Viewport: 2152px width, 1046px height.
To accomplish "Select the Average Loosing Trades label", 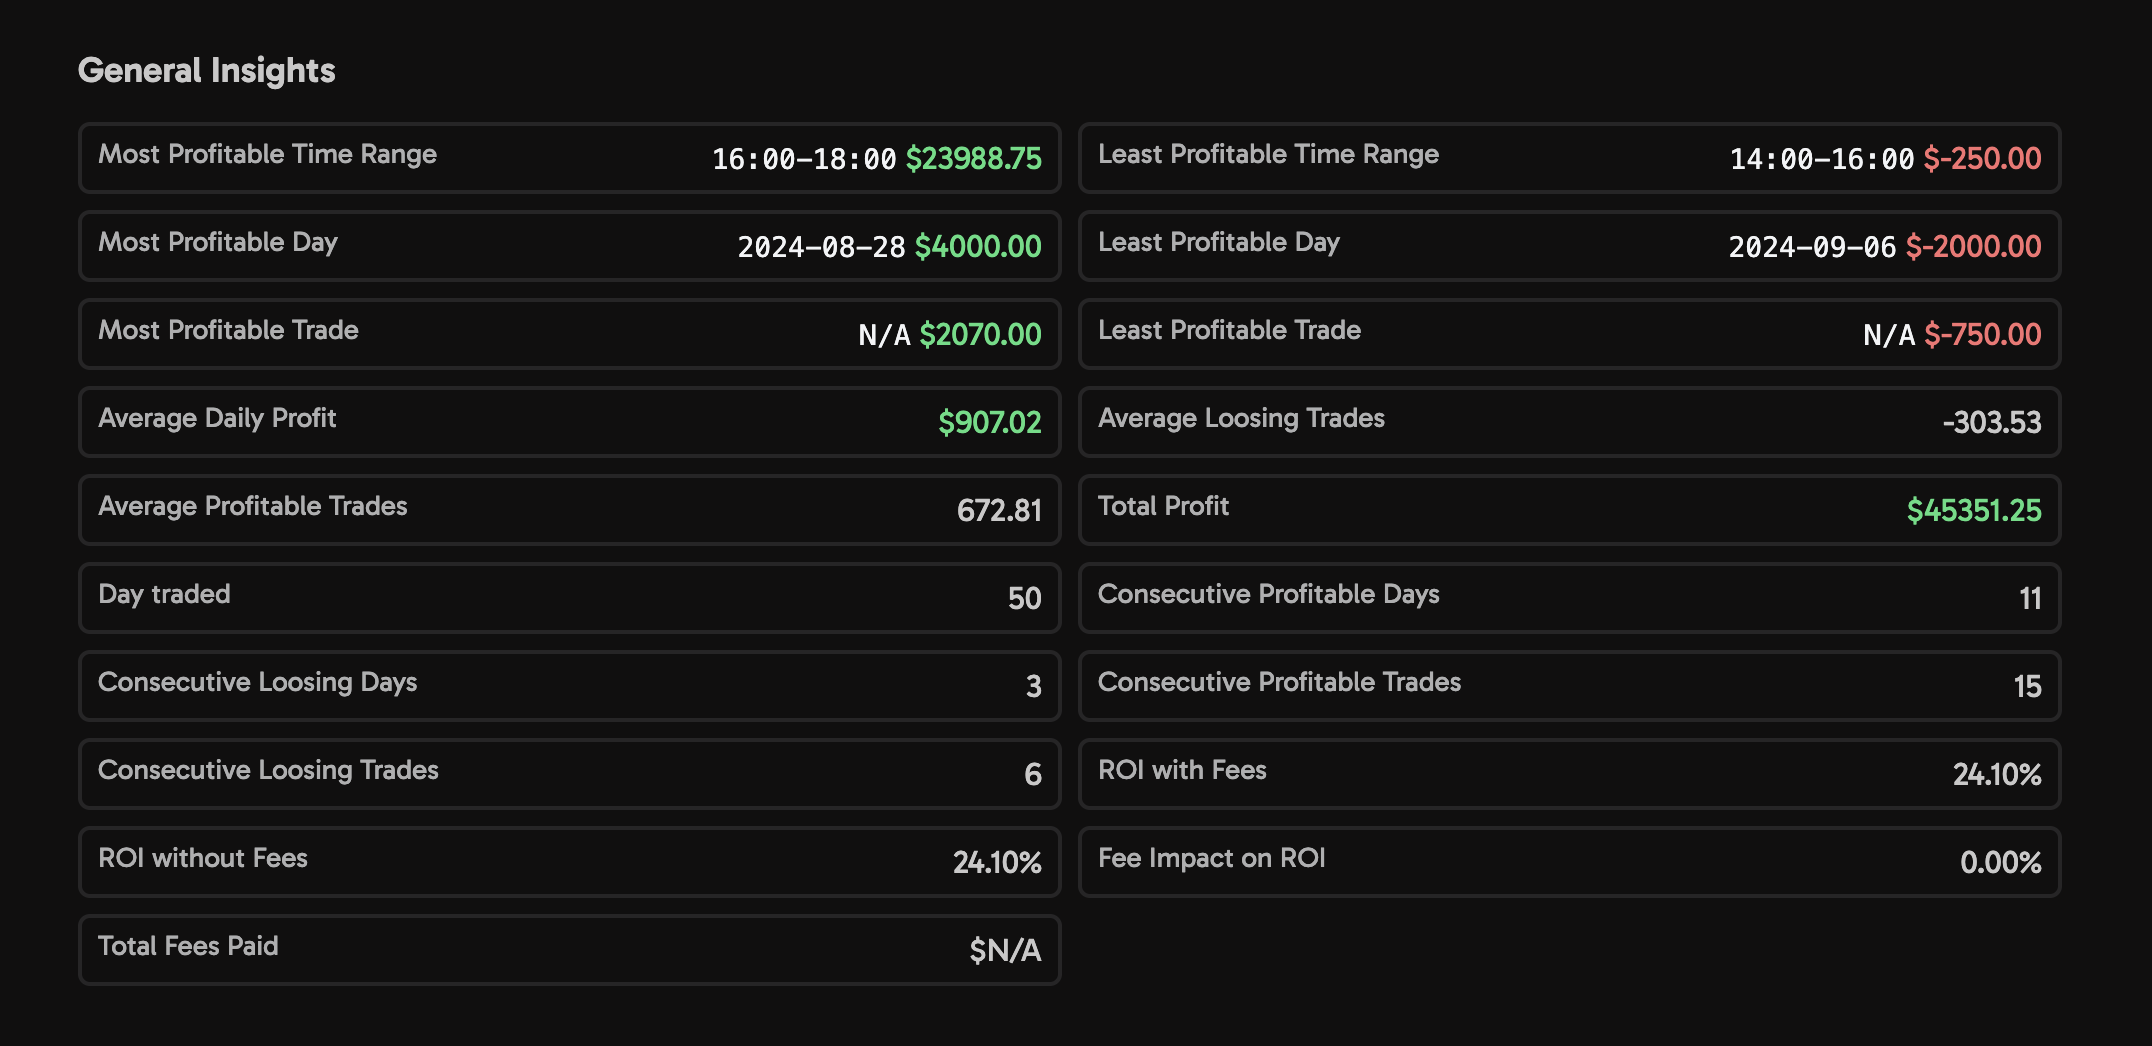I will point(1242,418).
